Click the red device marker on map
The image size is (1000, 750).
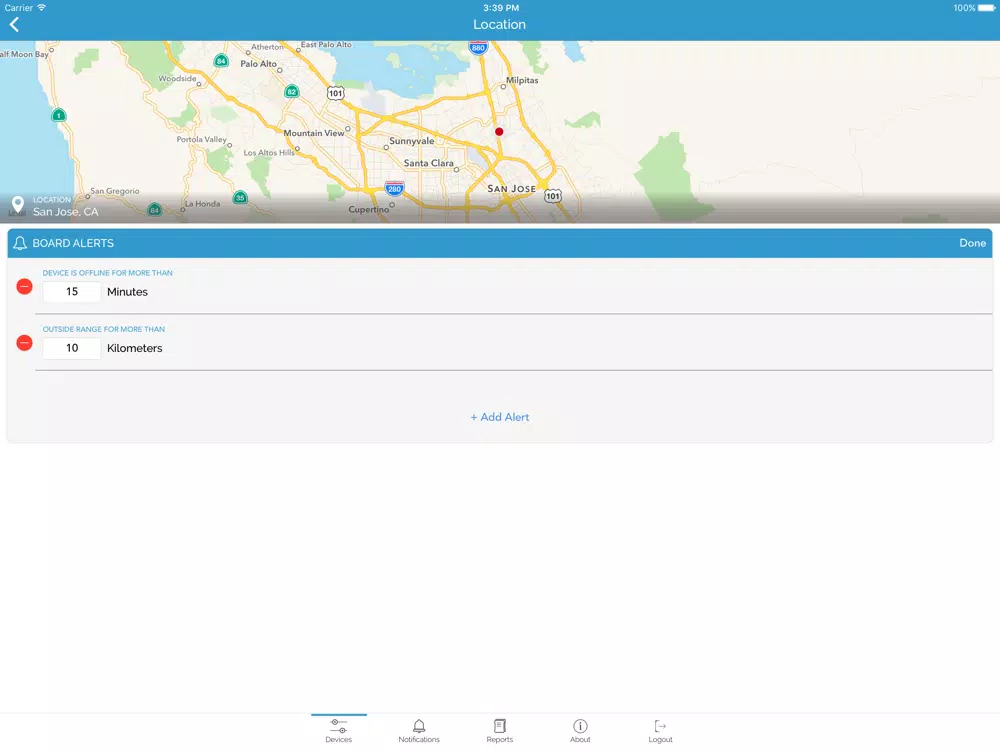coord(499,131)
